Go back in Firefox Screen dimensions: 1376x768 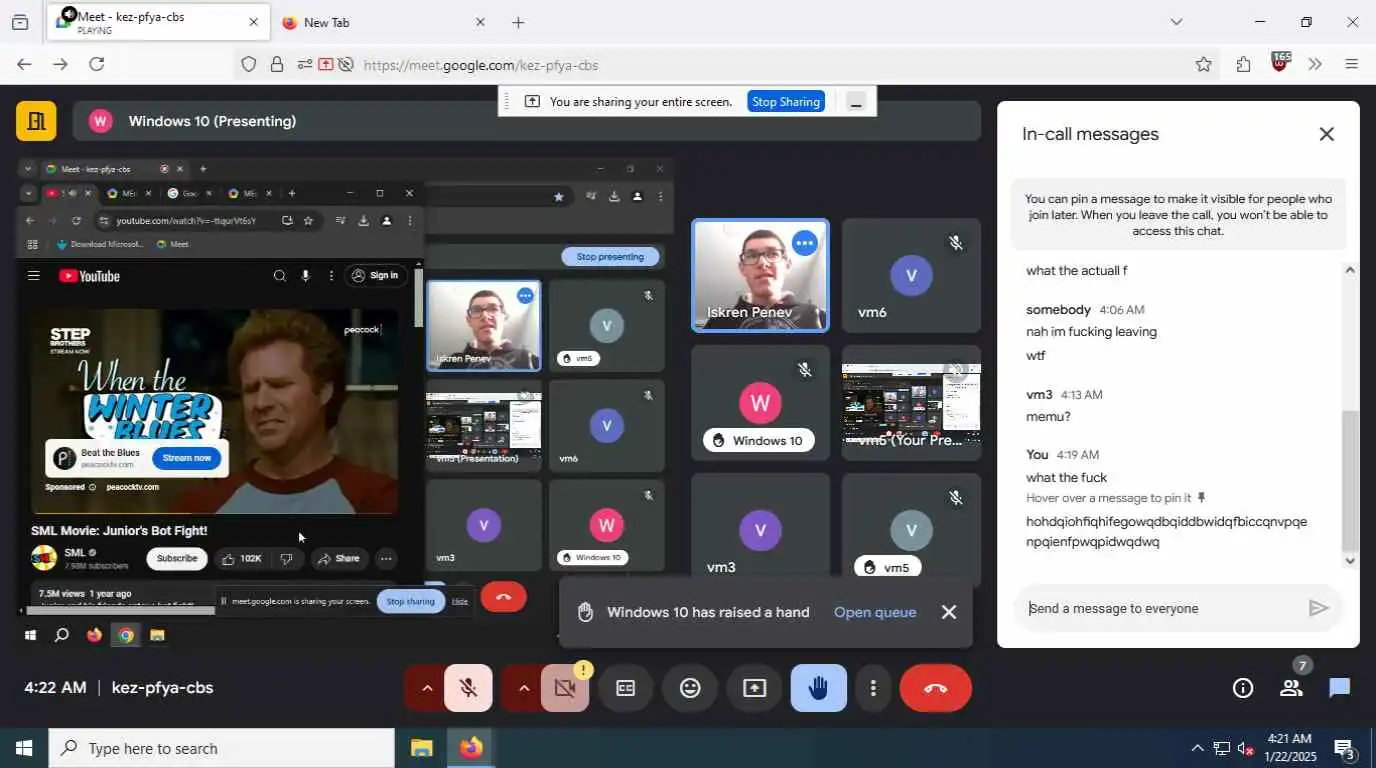[x=25, y=64]
